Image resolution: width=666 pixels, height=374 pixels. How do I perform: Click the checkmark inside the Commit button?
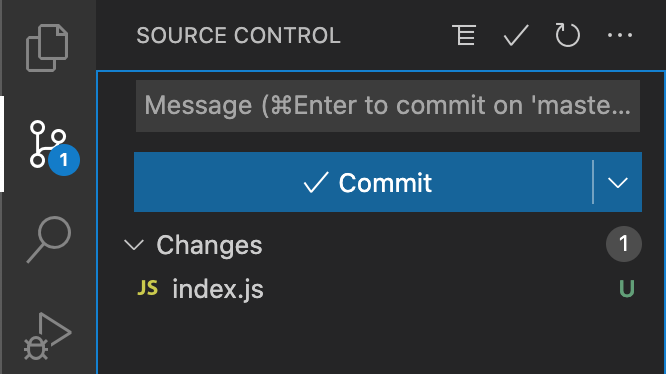coord(316,183)
